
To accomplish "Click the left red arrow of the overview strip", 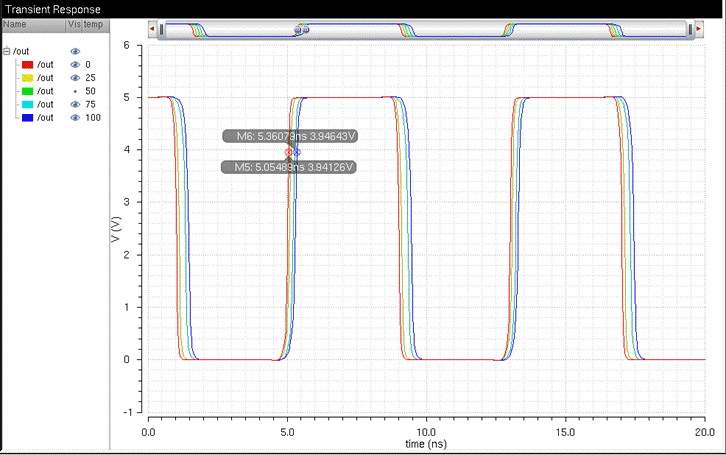I will point(152,29).
